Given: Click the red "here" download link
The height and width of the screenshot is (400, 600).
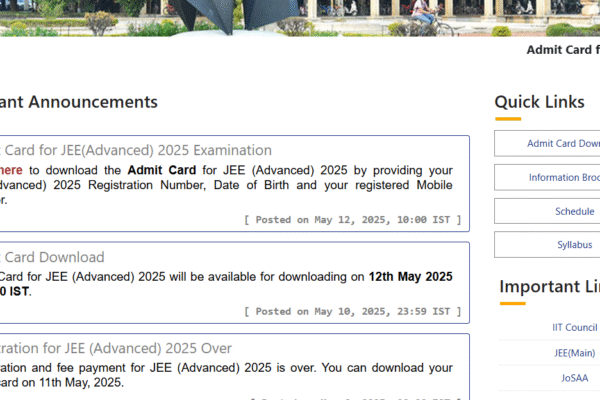Looking at the screenshot, I should point(11,170).
